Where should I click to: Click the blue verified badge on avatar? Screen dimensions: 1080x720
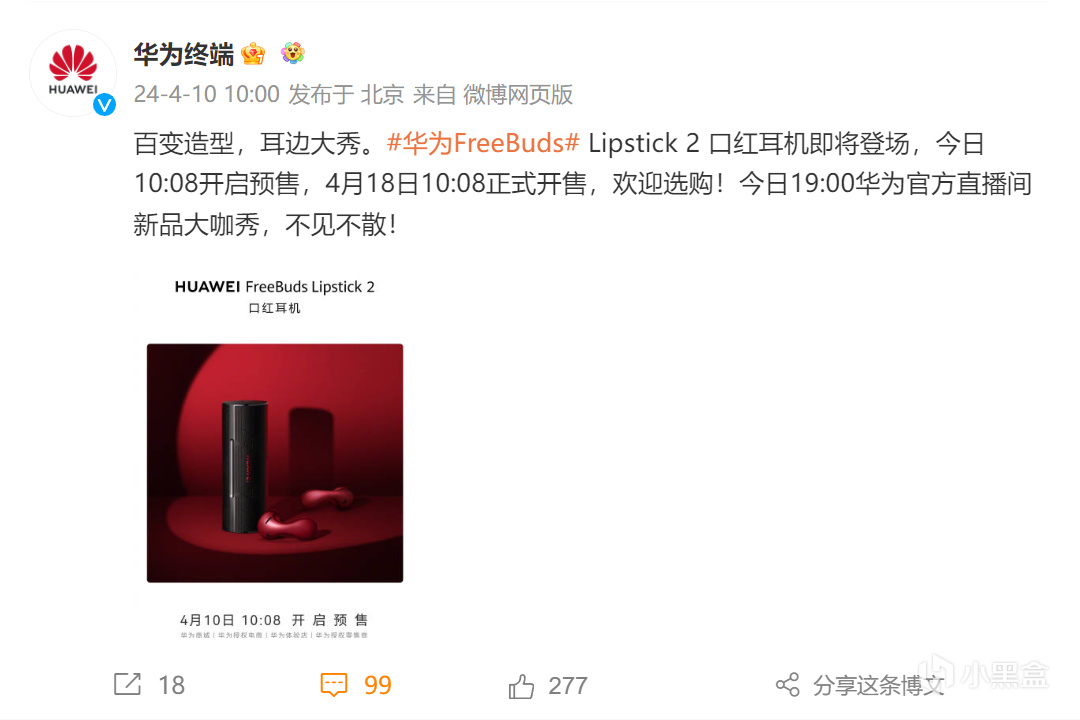[104, 105]
